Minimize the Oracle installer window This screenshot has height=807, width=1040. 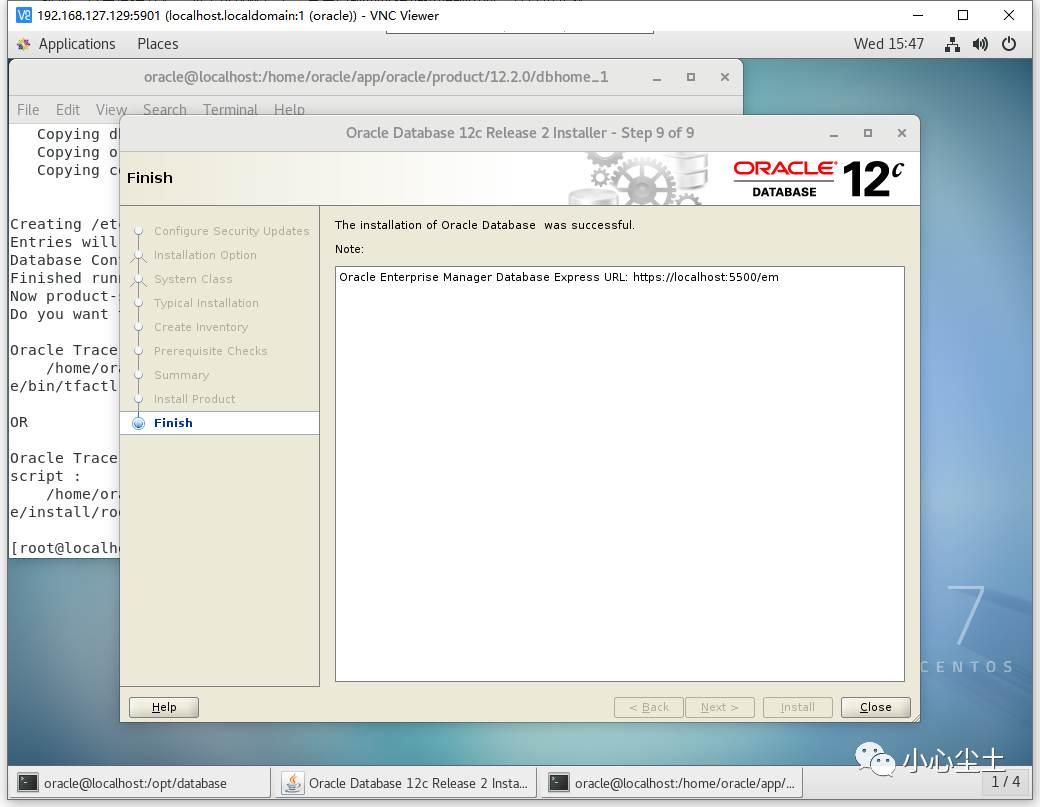(x=834, y=134)
